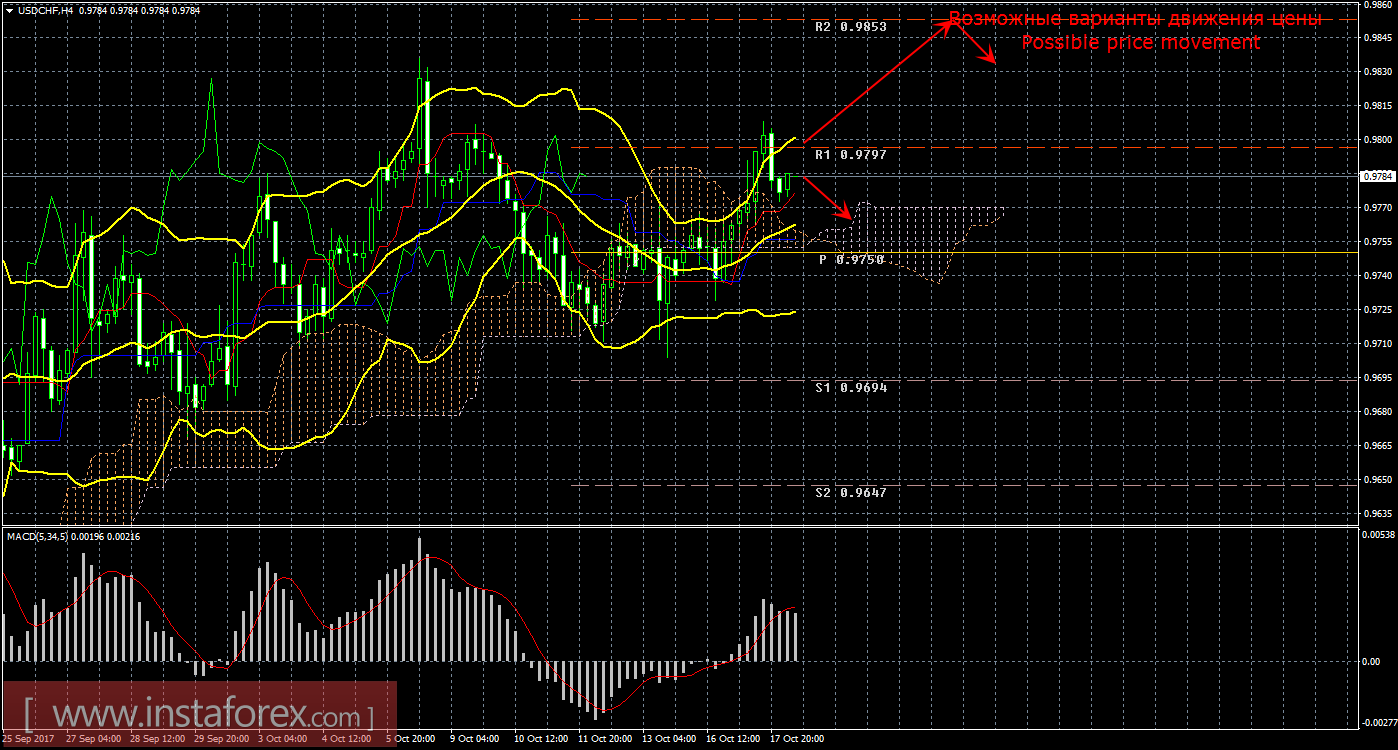Click the 17 Oct 20:00 time label
The width and height of the screenshot is (1398, 750).
[797, 739]
